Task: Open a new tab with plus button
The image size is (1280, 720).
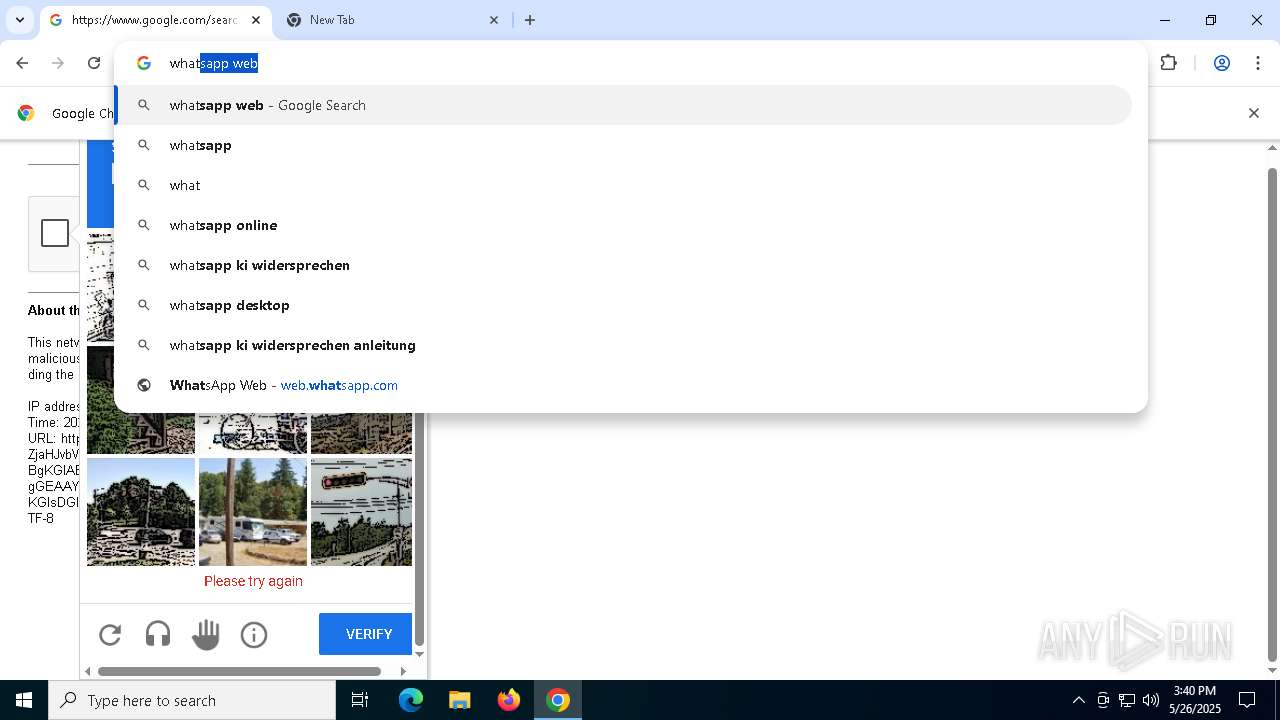Action: [x=530, y=20]
